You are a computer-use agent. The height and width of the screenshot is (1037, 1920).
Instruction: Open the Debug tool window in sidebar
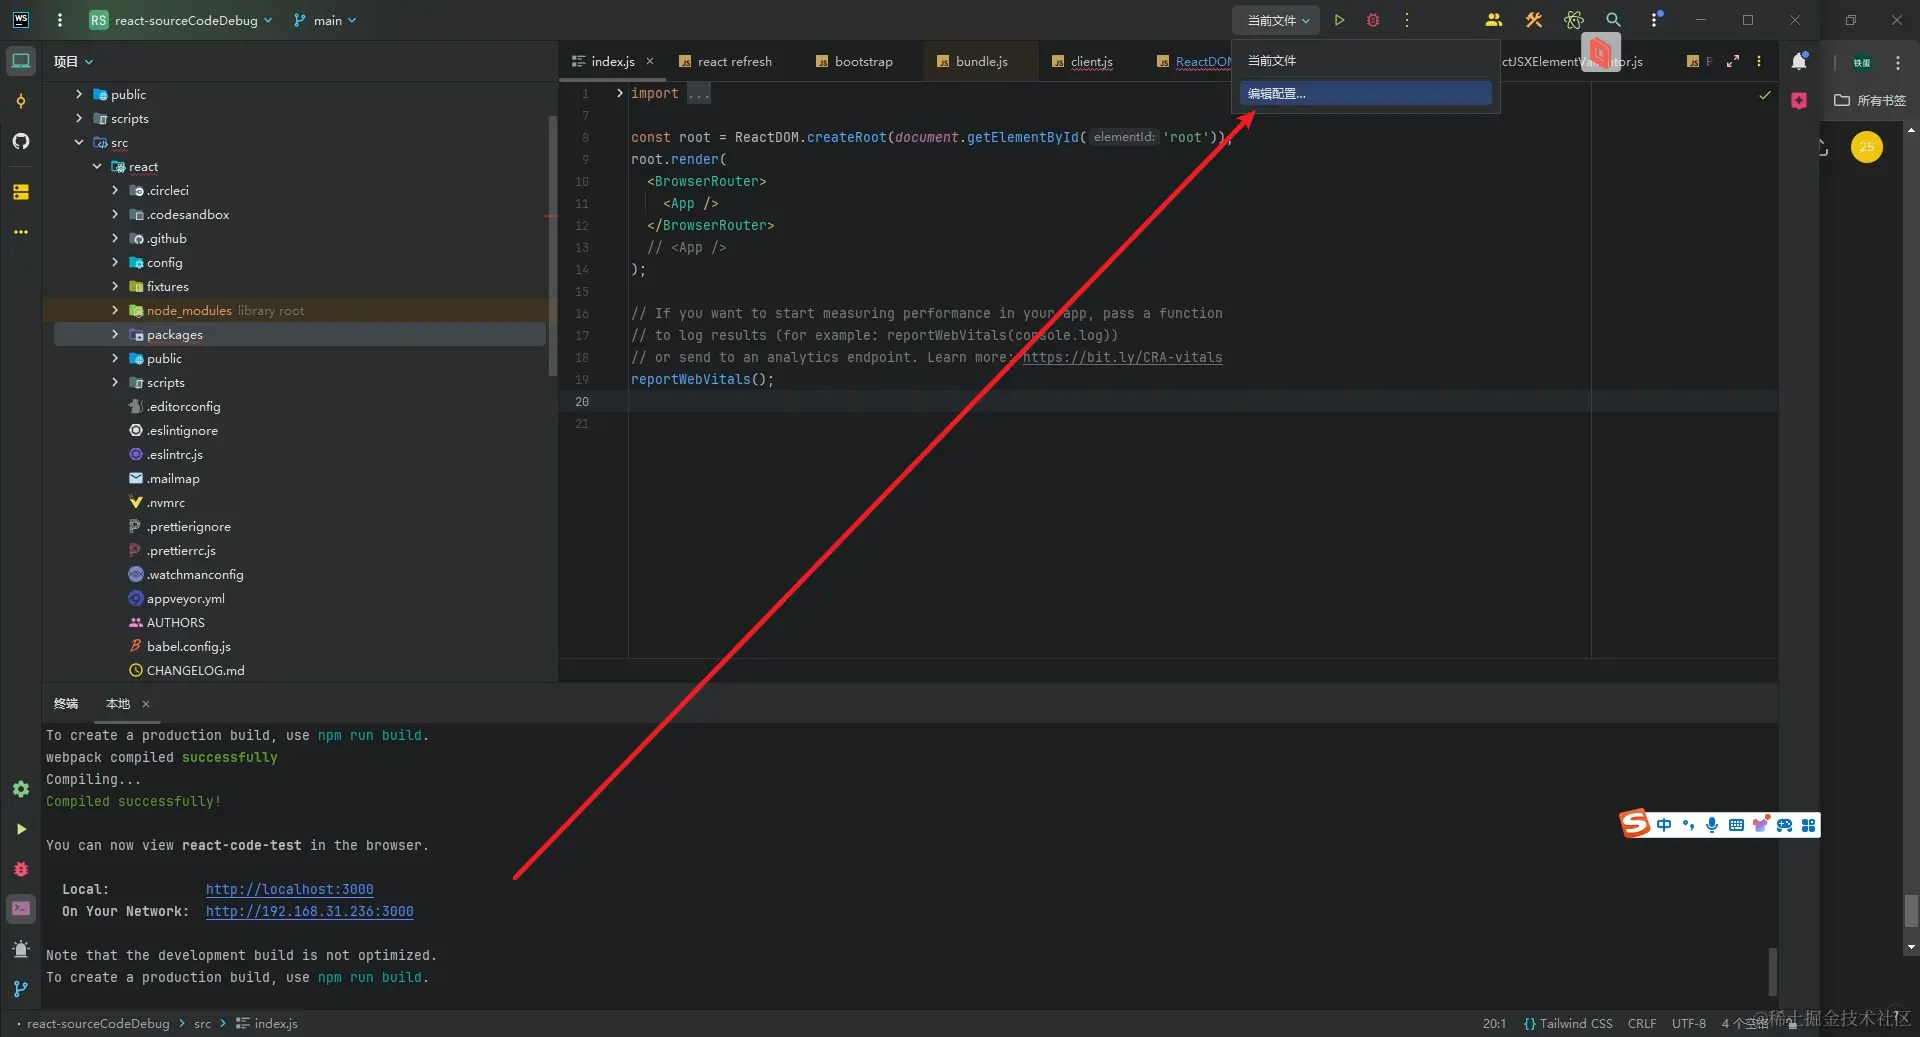(21, 869)
